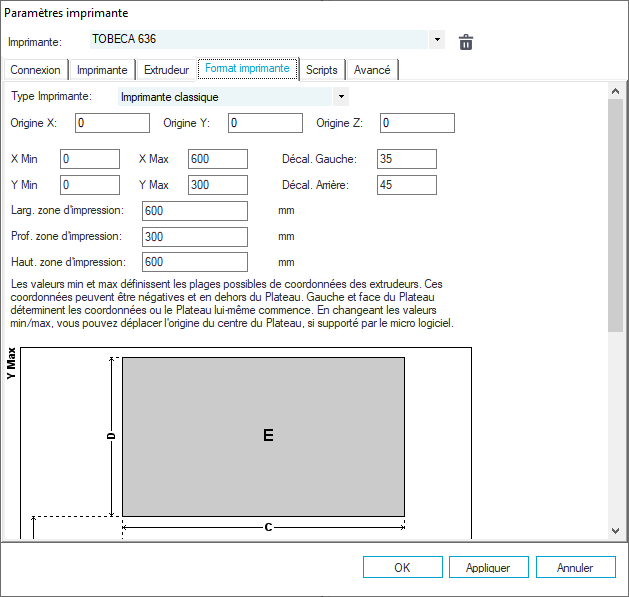629x597 pixels.
Task: Open the Imprimante tab
Action: pyautogui.click(x=102, y=70)
